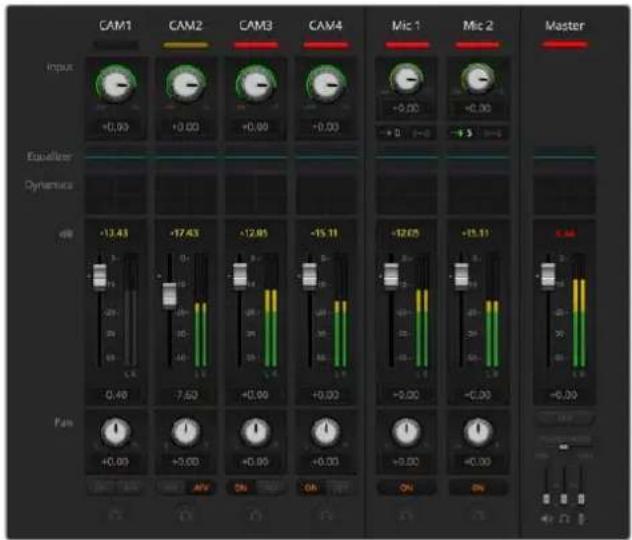Screen dimensions: 632x540
Task: Turn off CAM4 ON button
Action: tap(311, 488)
